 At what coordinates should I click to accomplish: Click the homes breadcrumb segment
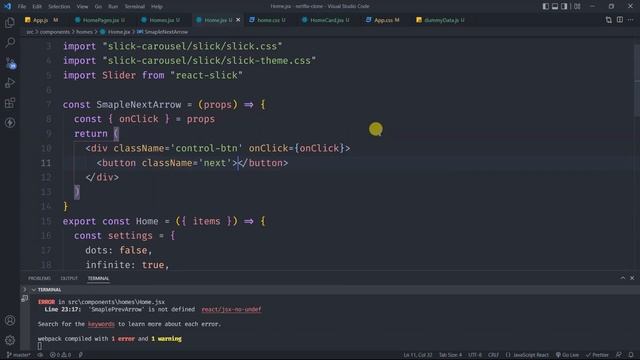[x=84, y=32]
